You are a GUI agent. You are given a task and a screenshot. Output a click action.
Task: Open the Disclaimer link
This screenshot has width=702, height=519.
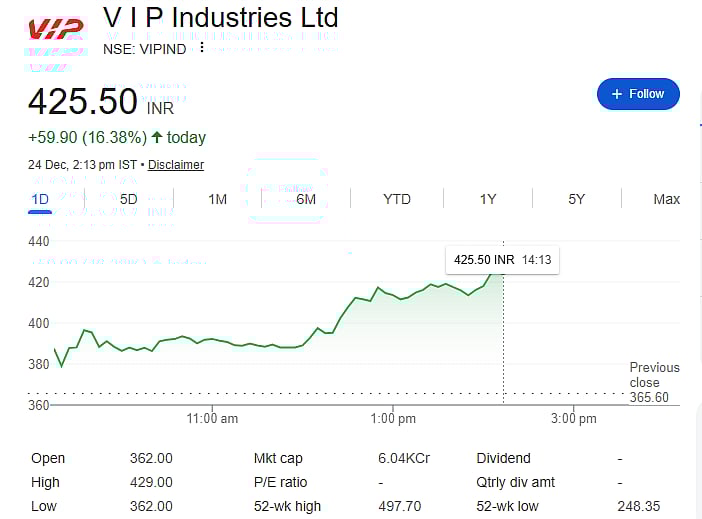pos(176,165)
